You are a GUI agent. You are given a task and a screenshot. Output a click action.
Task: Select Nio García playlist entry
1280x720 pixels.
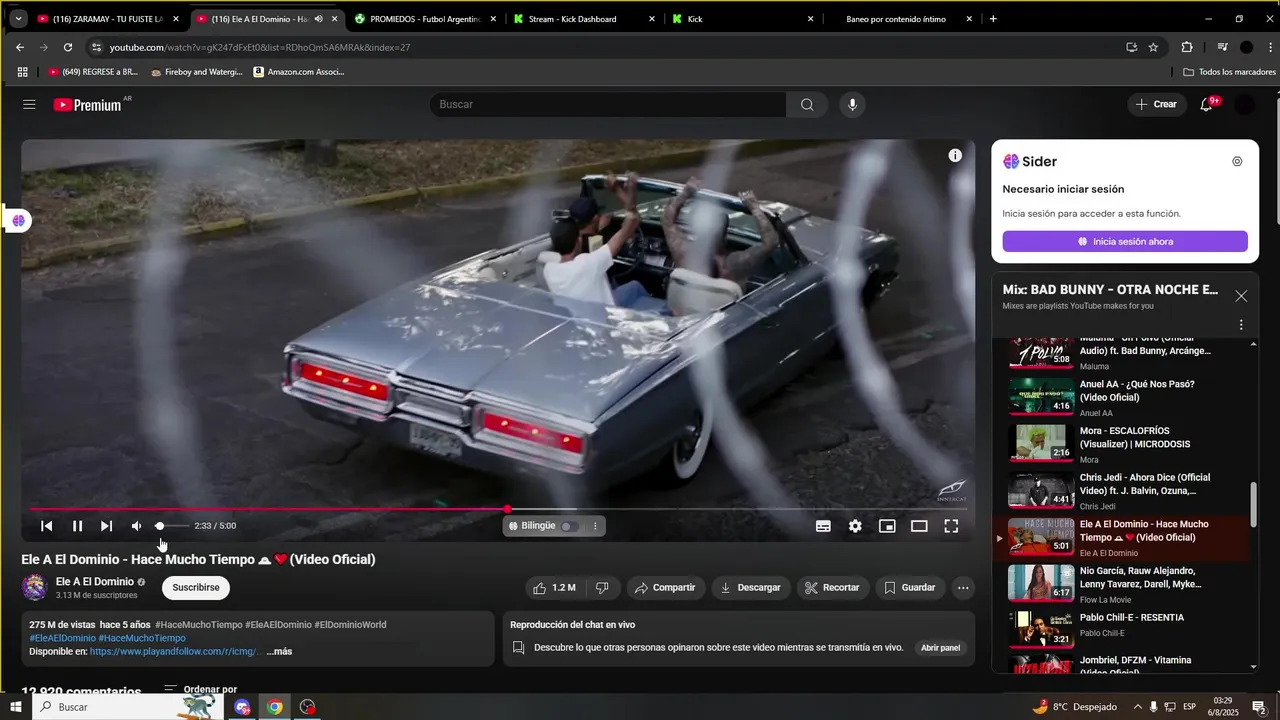pos(1125,584)
